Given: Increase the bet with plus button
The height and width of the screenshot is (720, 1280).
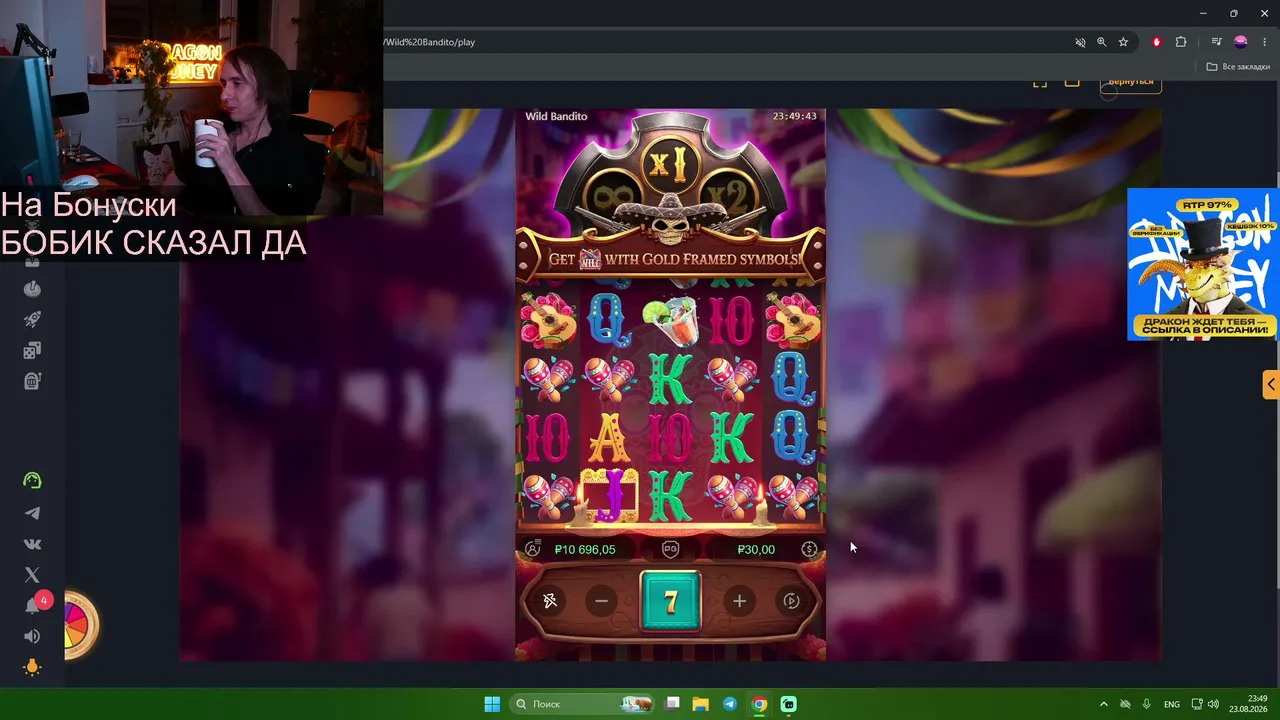Looking at the screenshot, I should pyautogui.click(x=739, y=601).
